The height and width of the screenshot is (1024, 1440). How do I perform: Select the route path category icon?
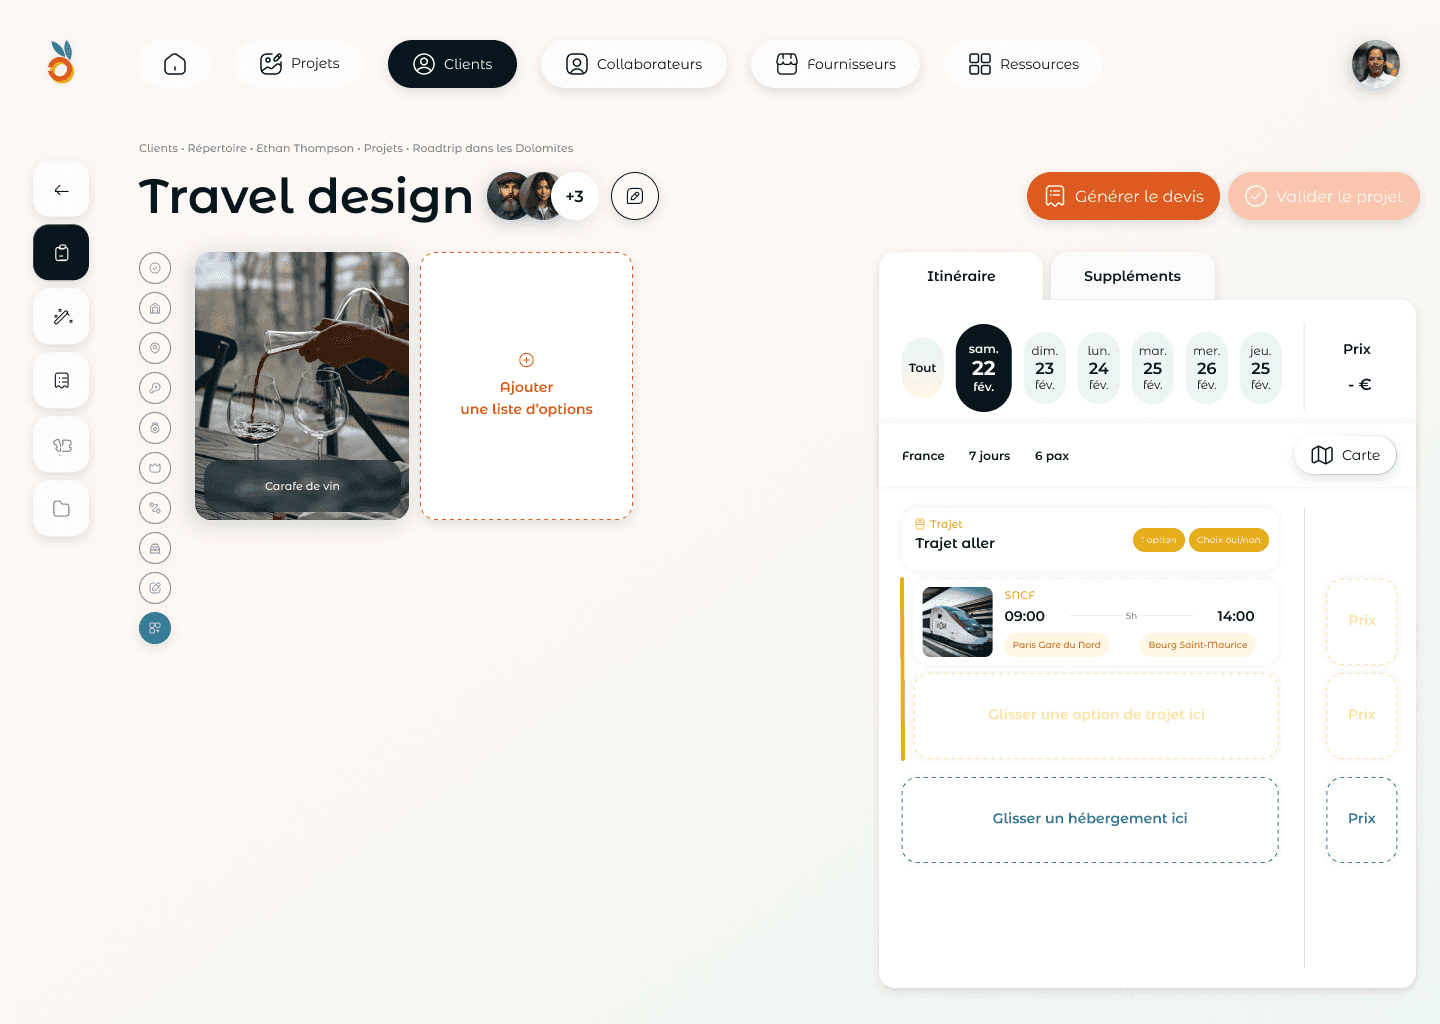[x=155, y=508]
